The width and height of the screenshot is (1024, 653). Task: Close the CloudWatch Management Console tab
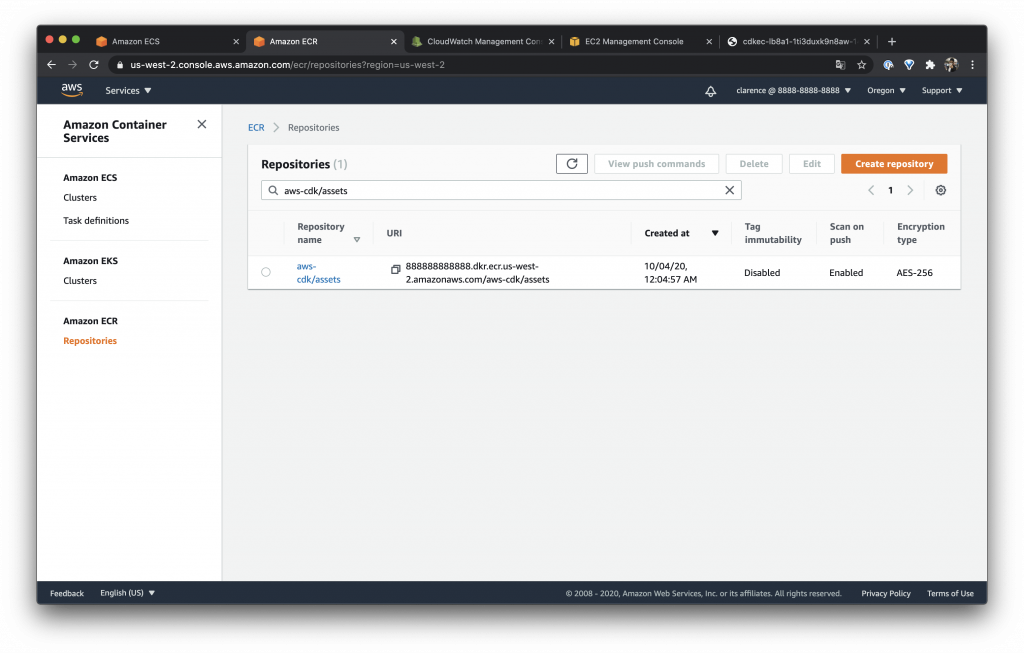(x=551, y=41)
